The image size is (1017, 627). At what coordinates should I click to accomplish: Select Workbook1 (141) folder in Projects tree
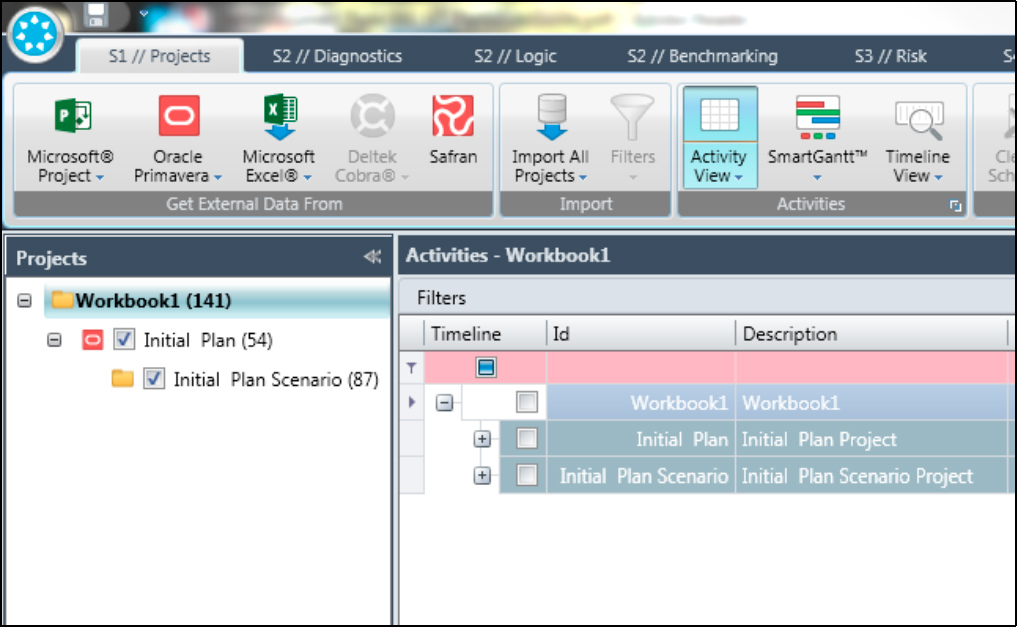217,301
